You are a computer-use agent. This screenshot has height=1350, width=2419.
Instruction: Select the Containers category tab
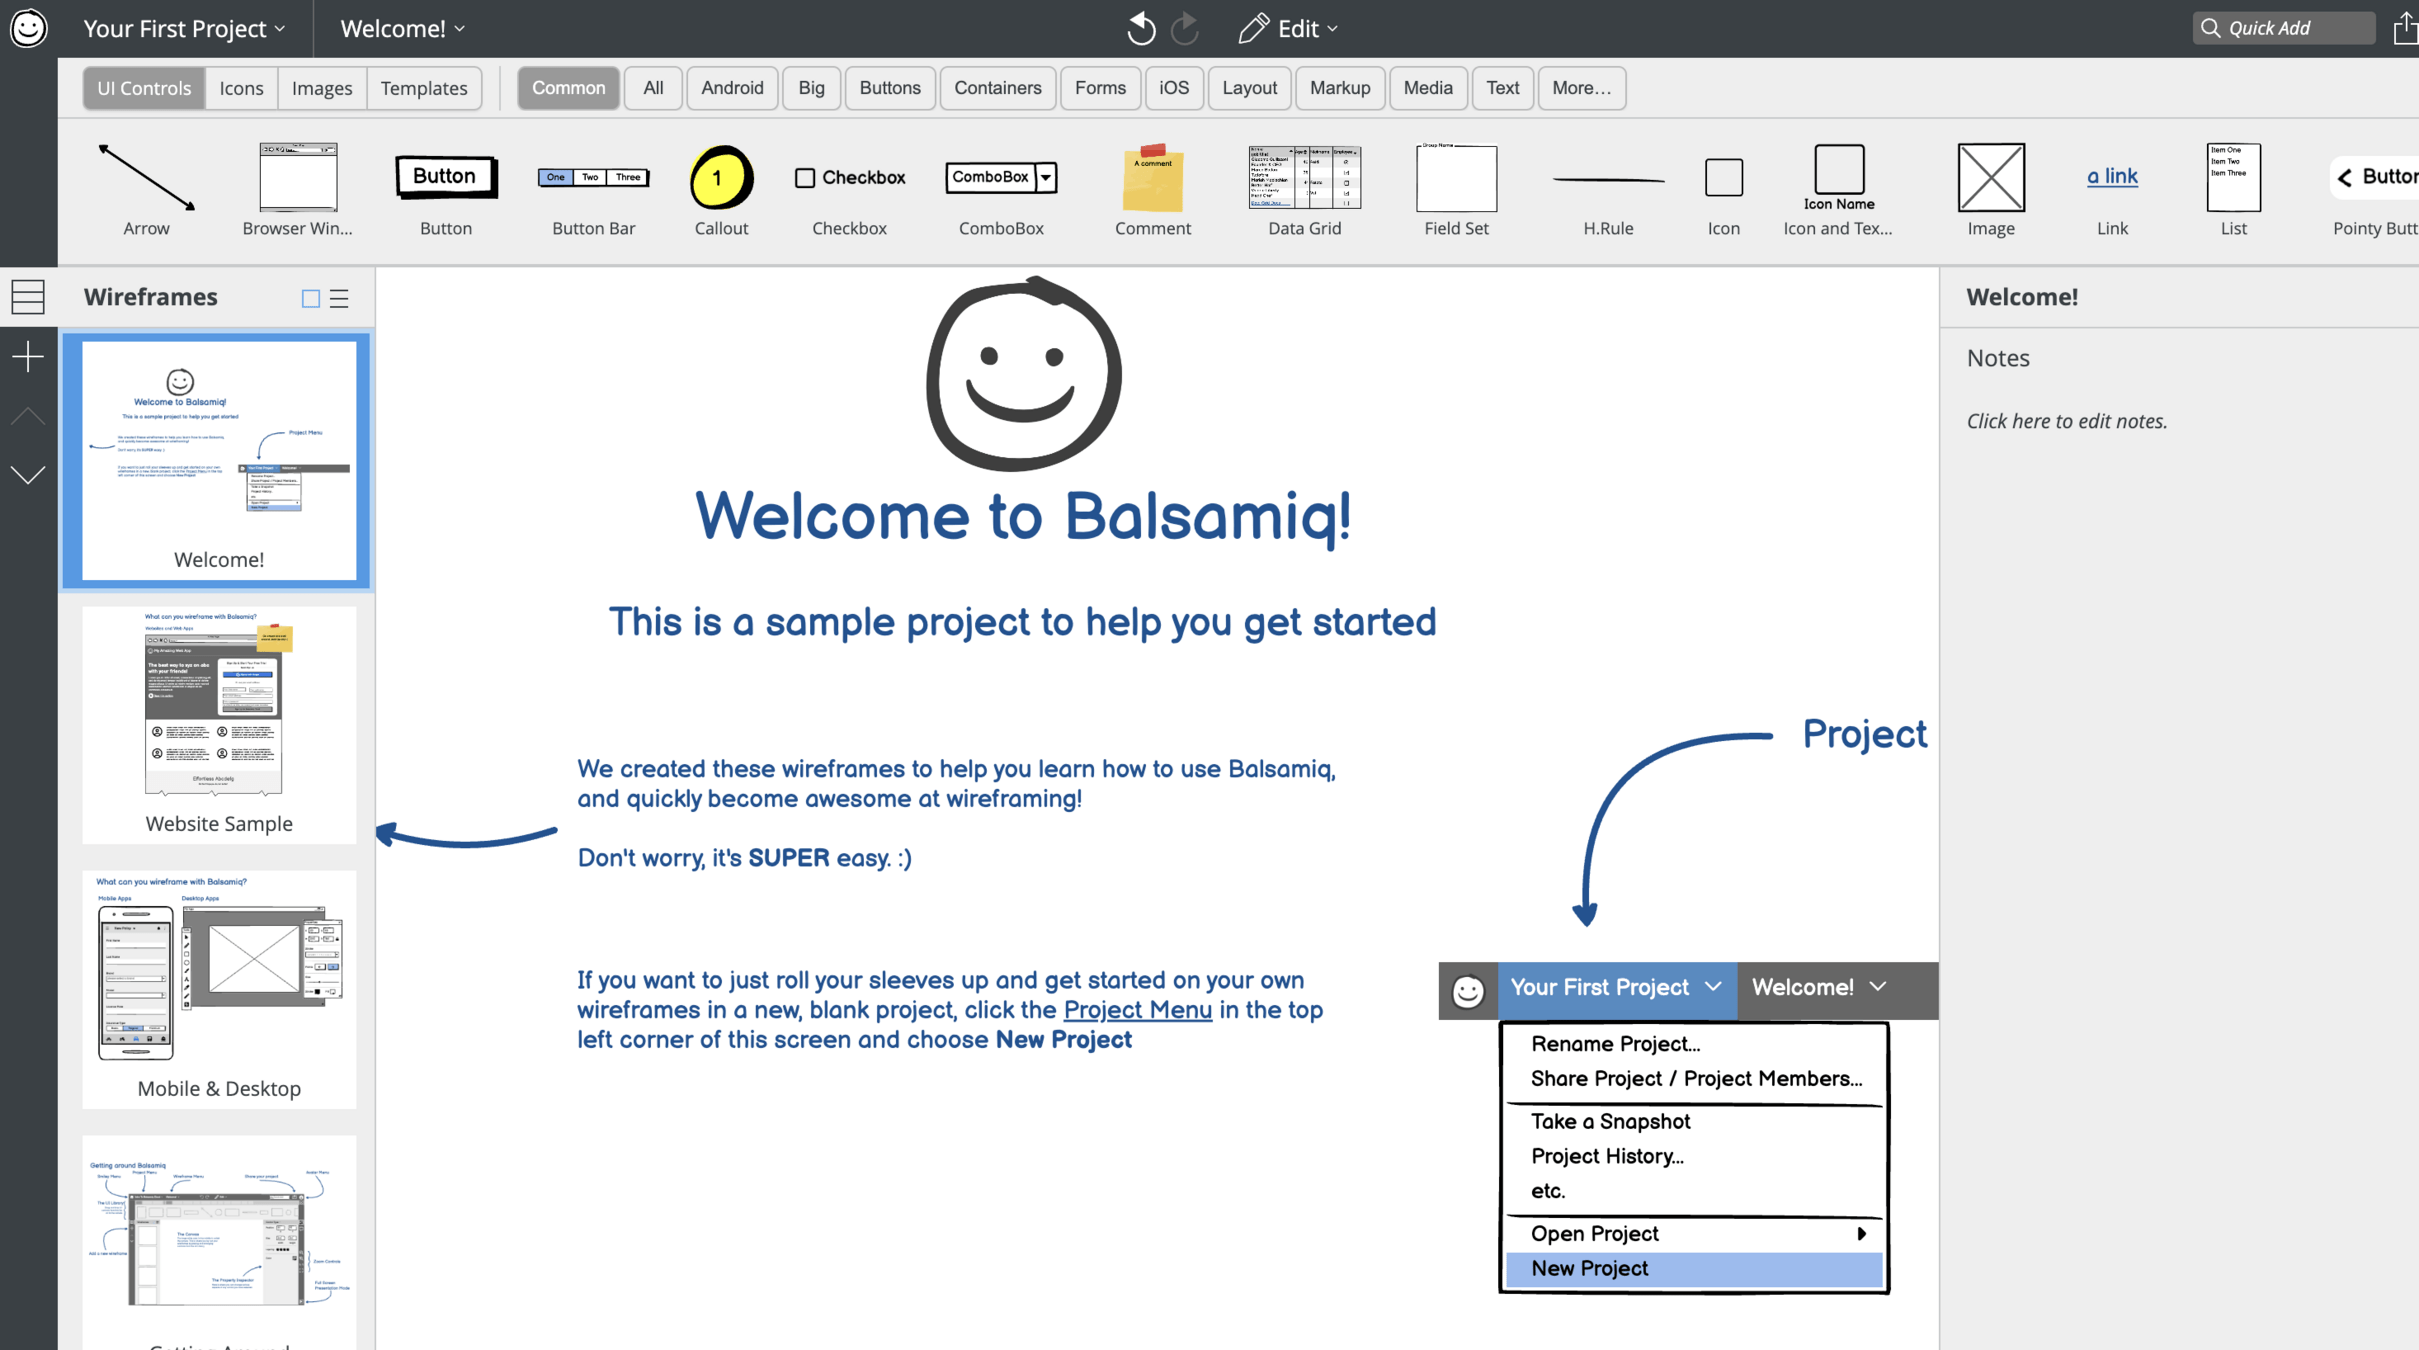[997, 88]
